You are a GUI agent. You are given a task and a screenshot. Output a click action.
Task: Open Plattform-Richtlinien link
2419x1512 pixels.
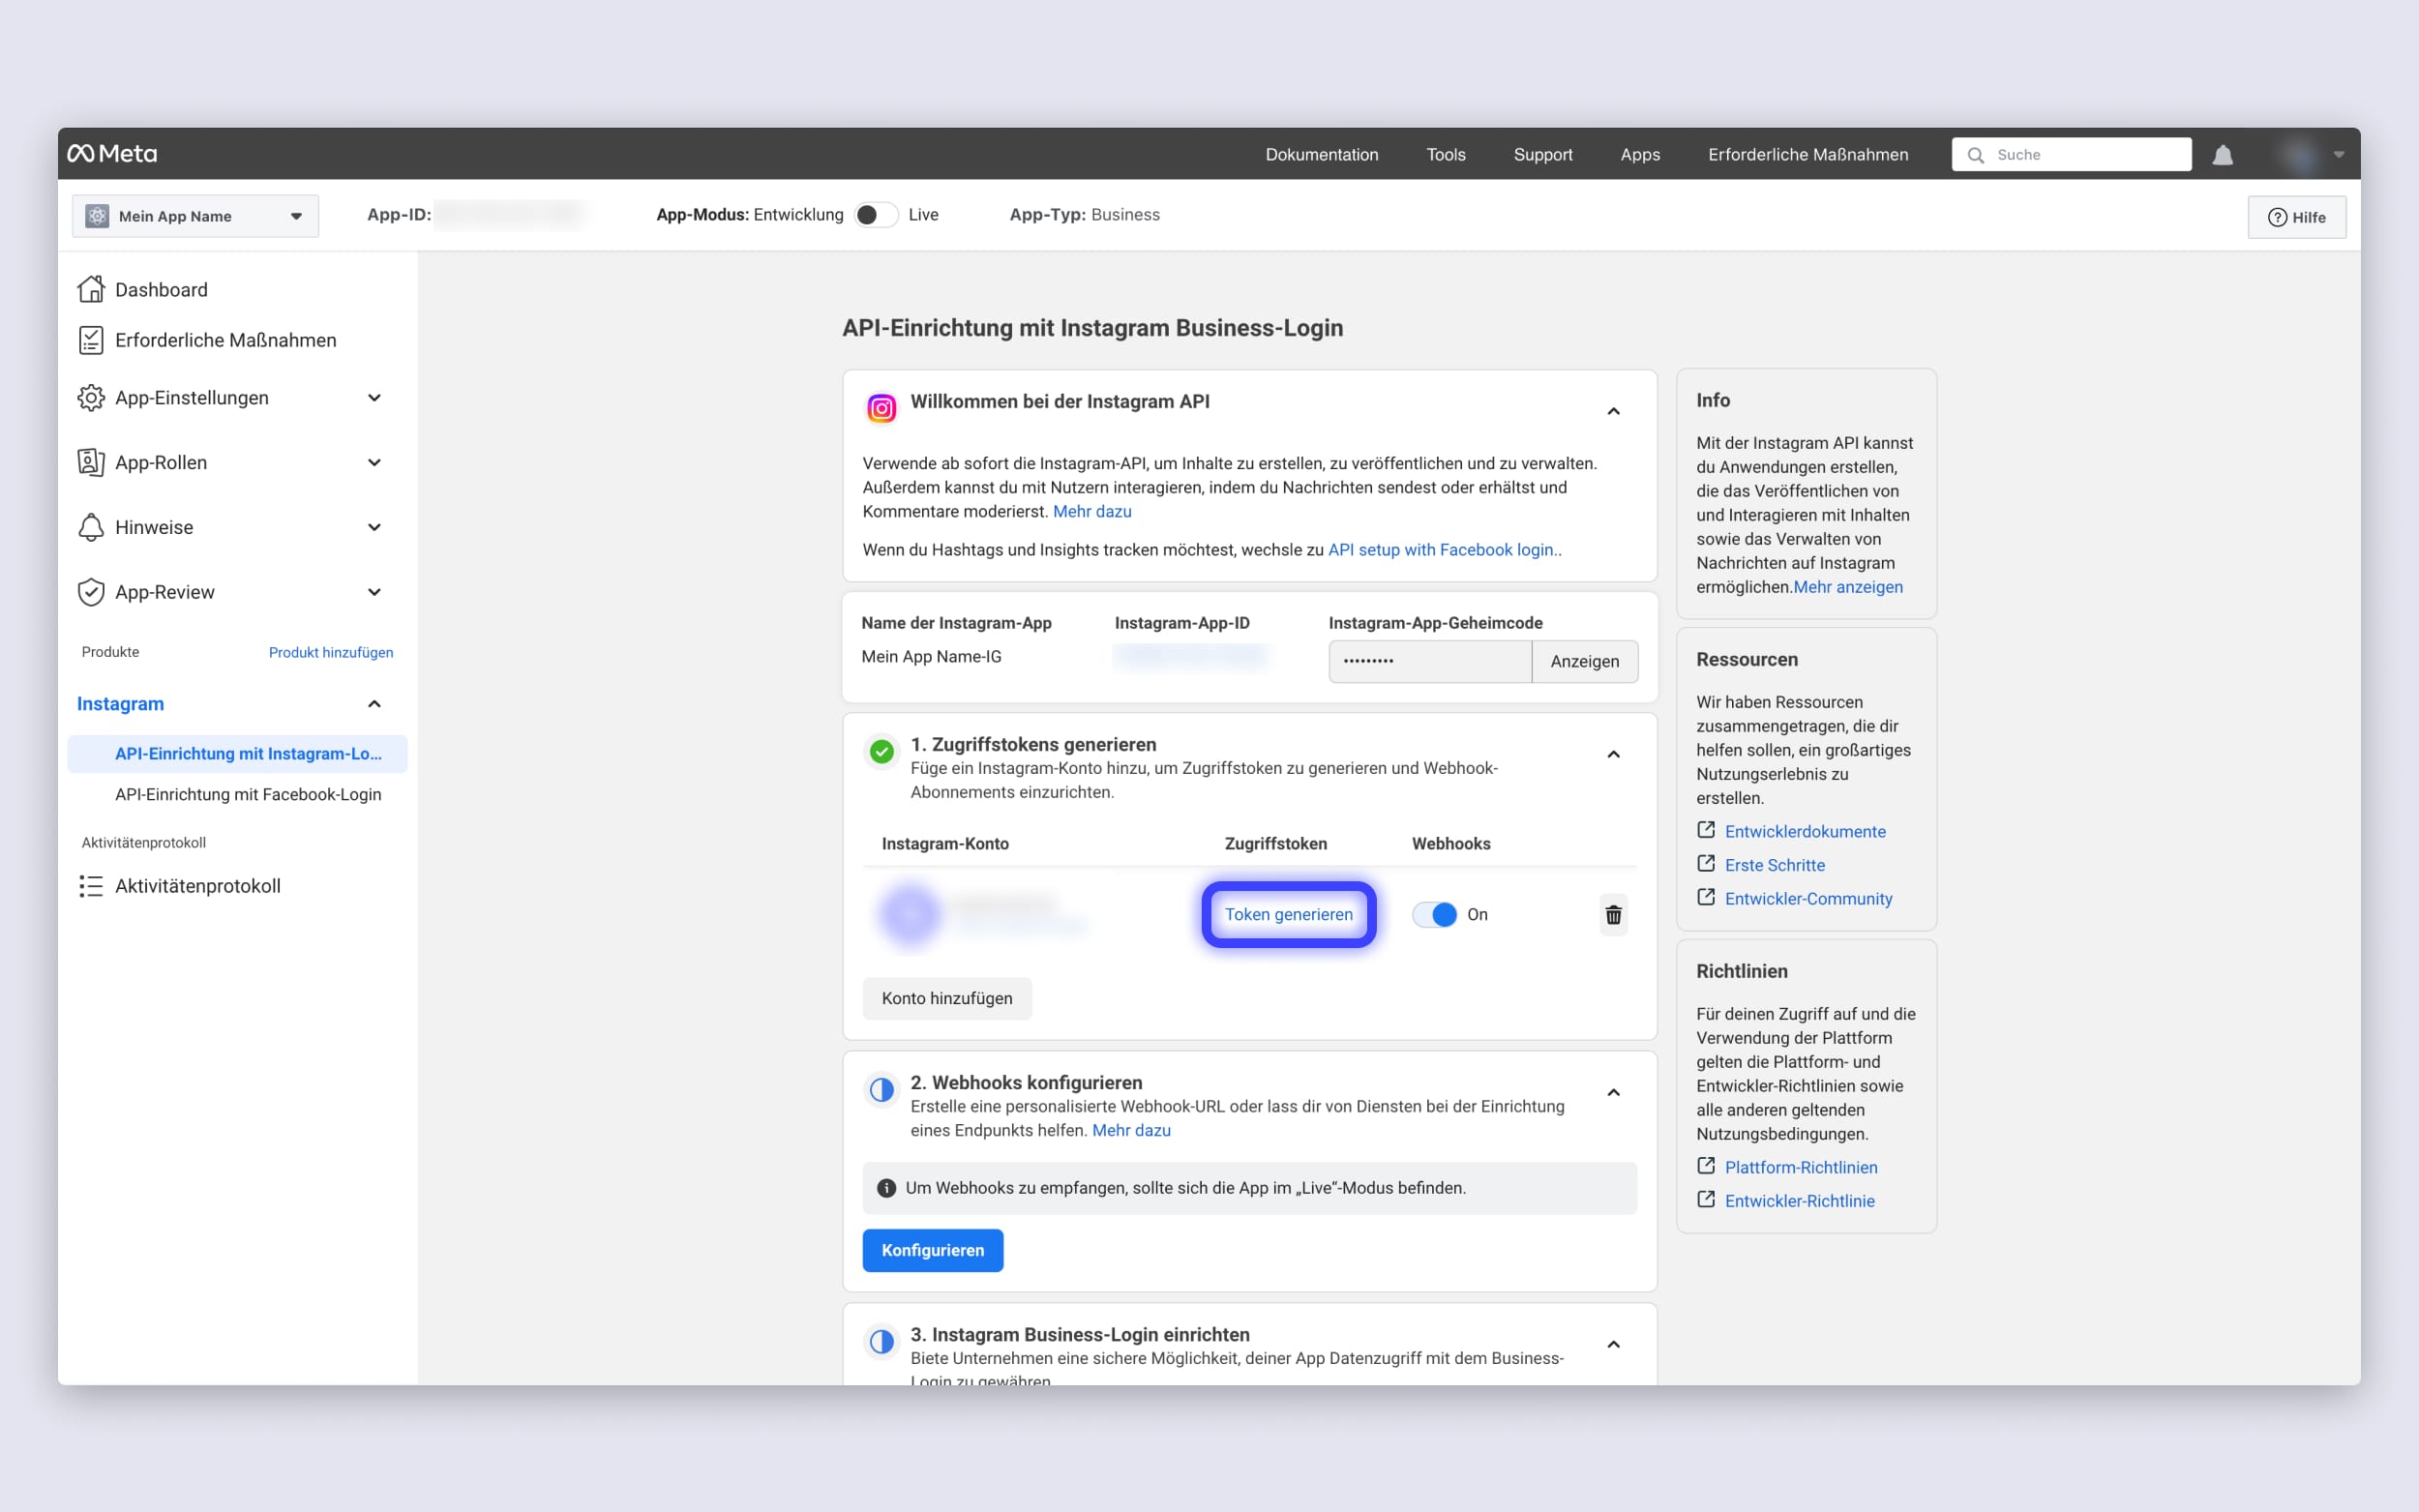pyautogui.click(x=1801, y=1167)
